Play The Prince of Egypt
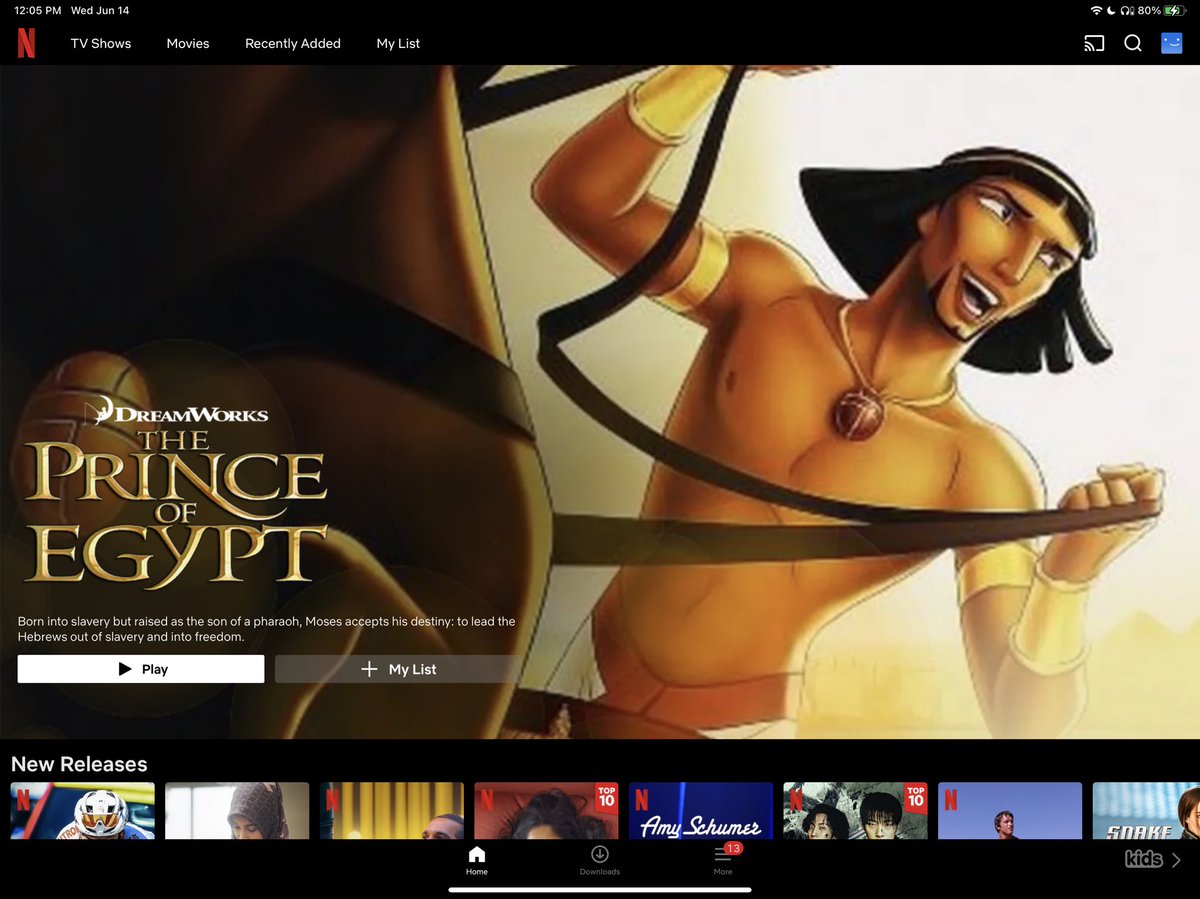This screenshot has height=899, width=1200. (x=141, y=669)
